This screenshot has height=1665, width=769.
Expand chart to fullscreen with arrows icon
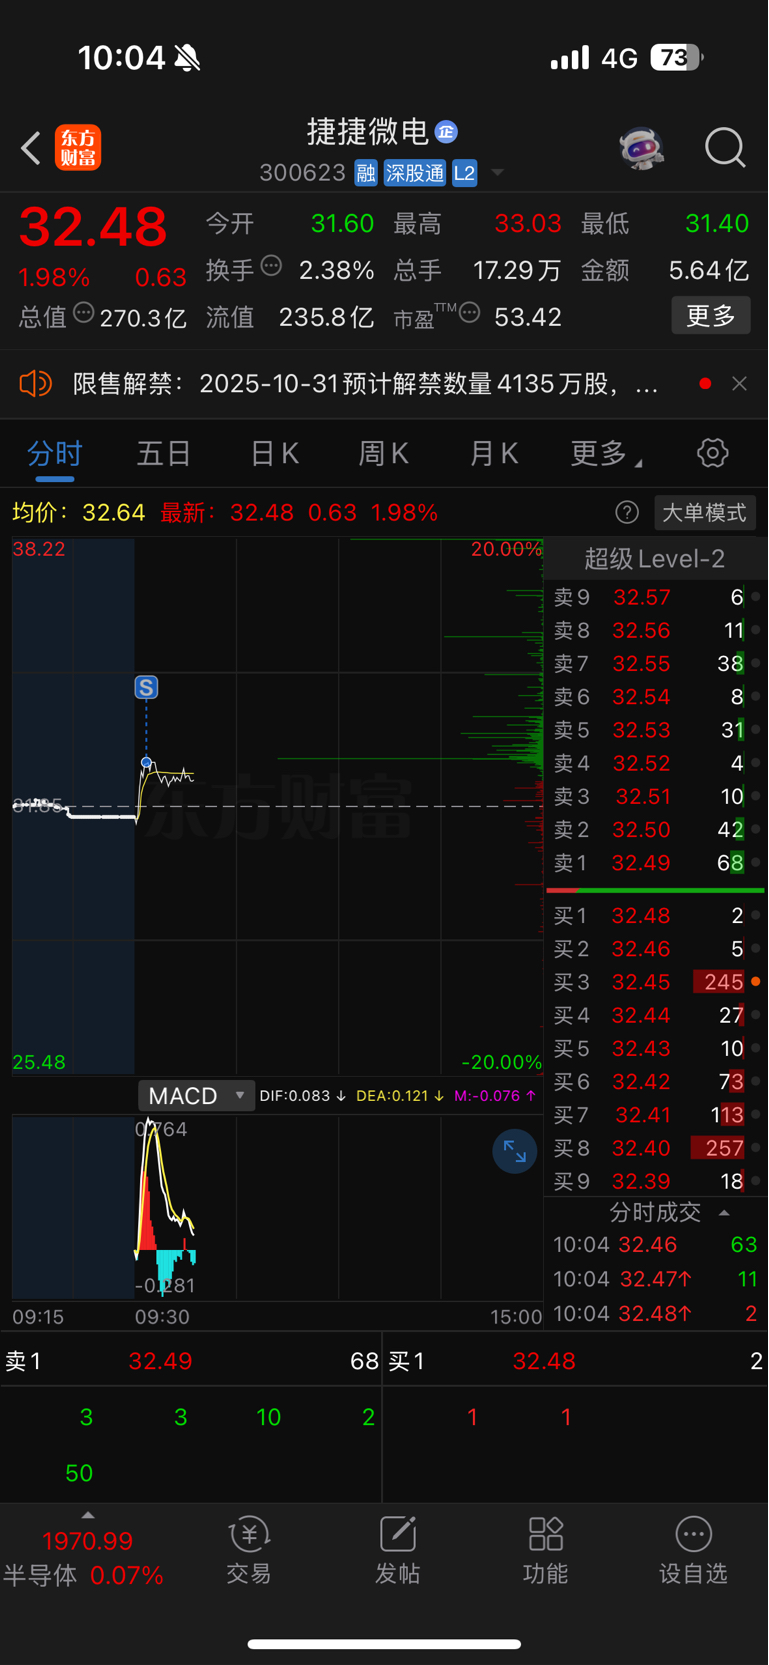click(515, 1152)
